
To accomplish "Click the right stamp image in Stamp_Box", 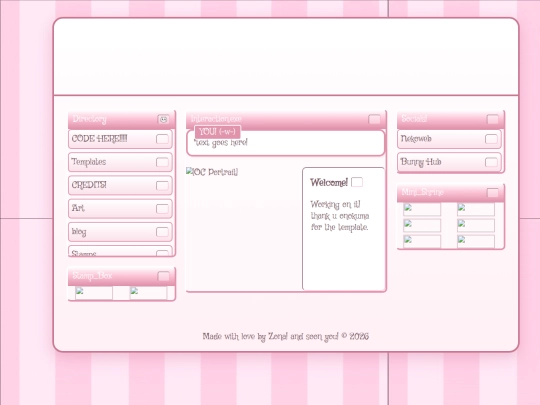I will tap(148, 293).
